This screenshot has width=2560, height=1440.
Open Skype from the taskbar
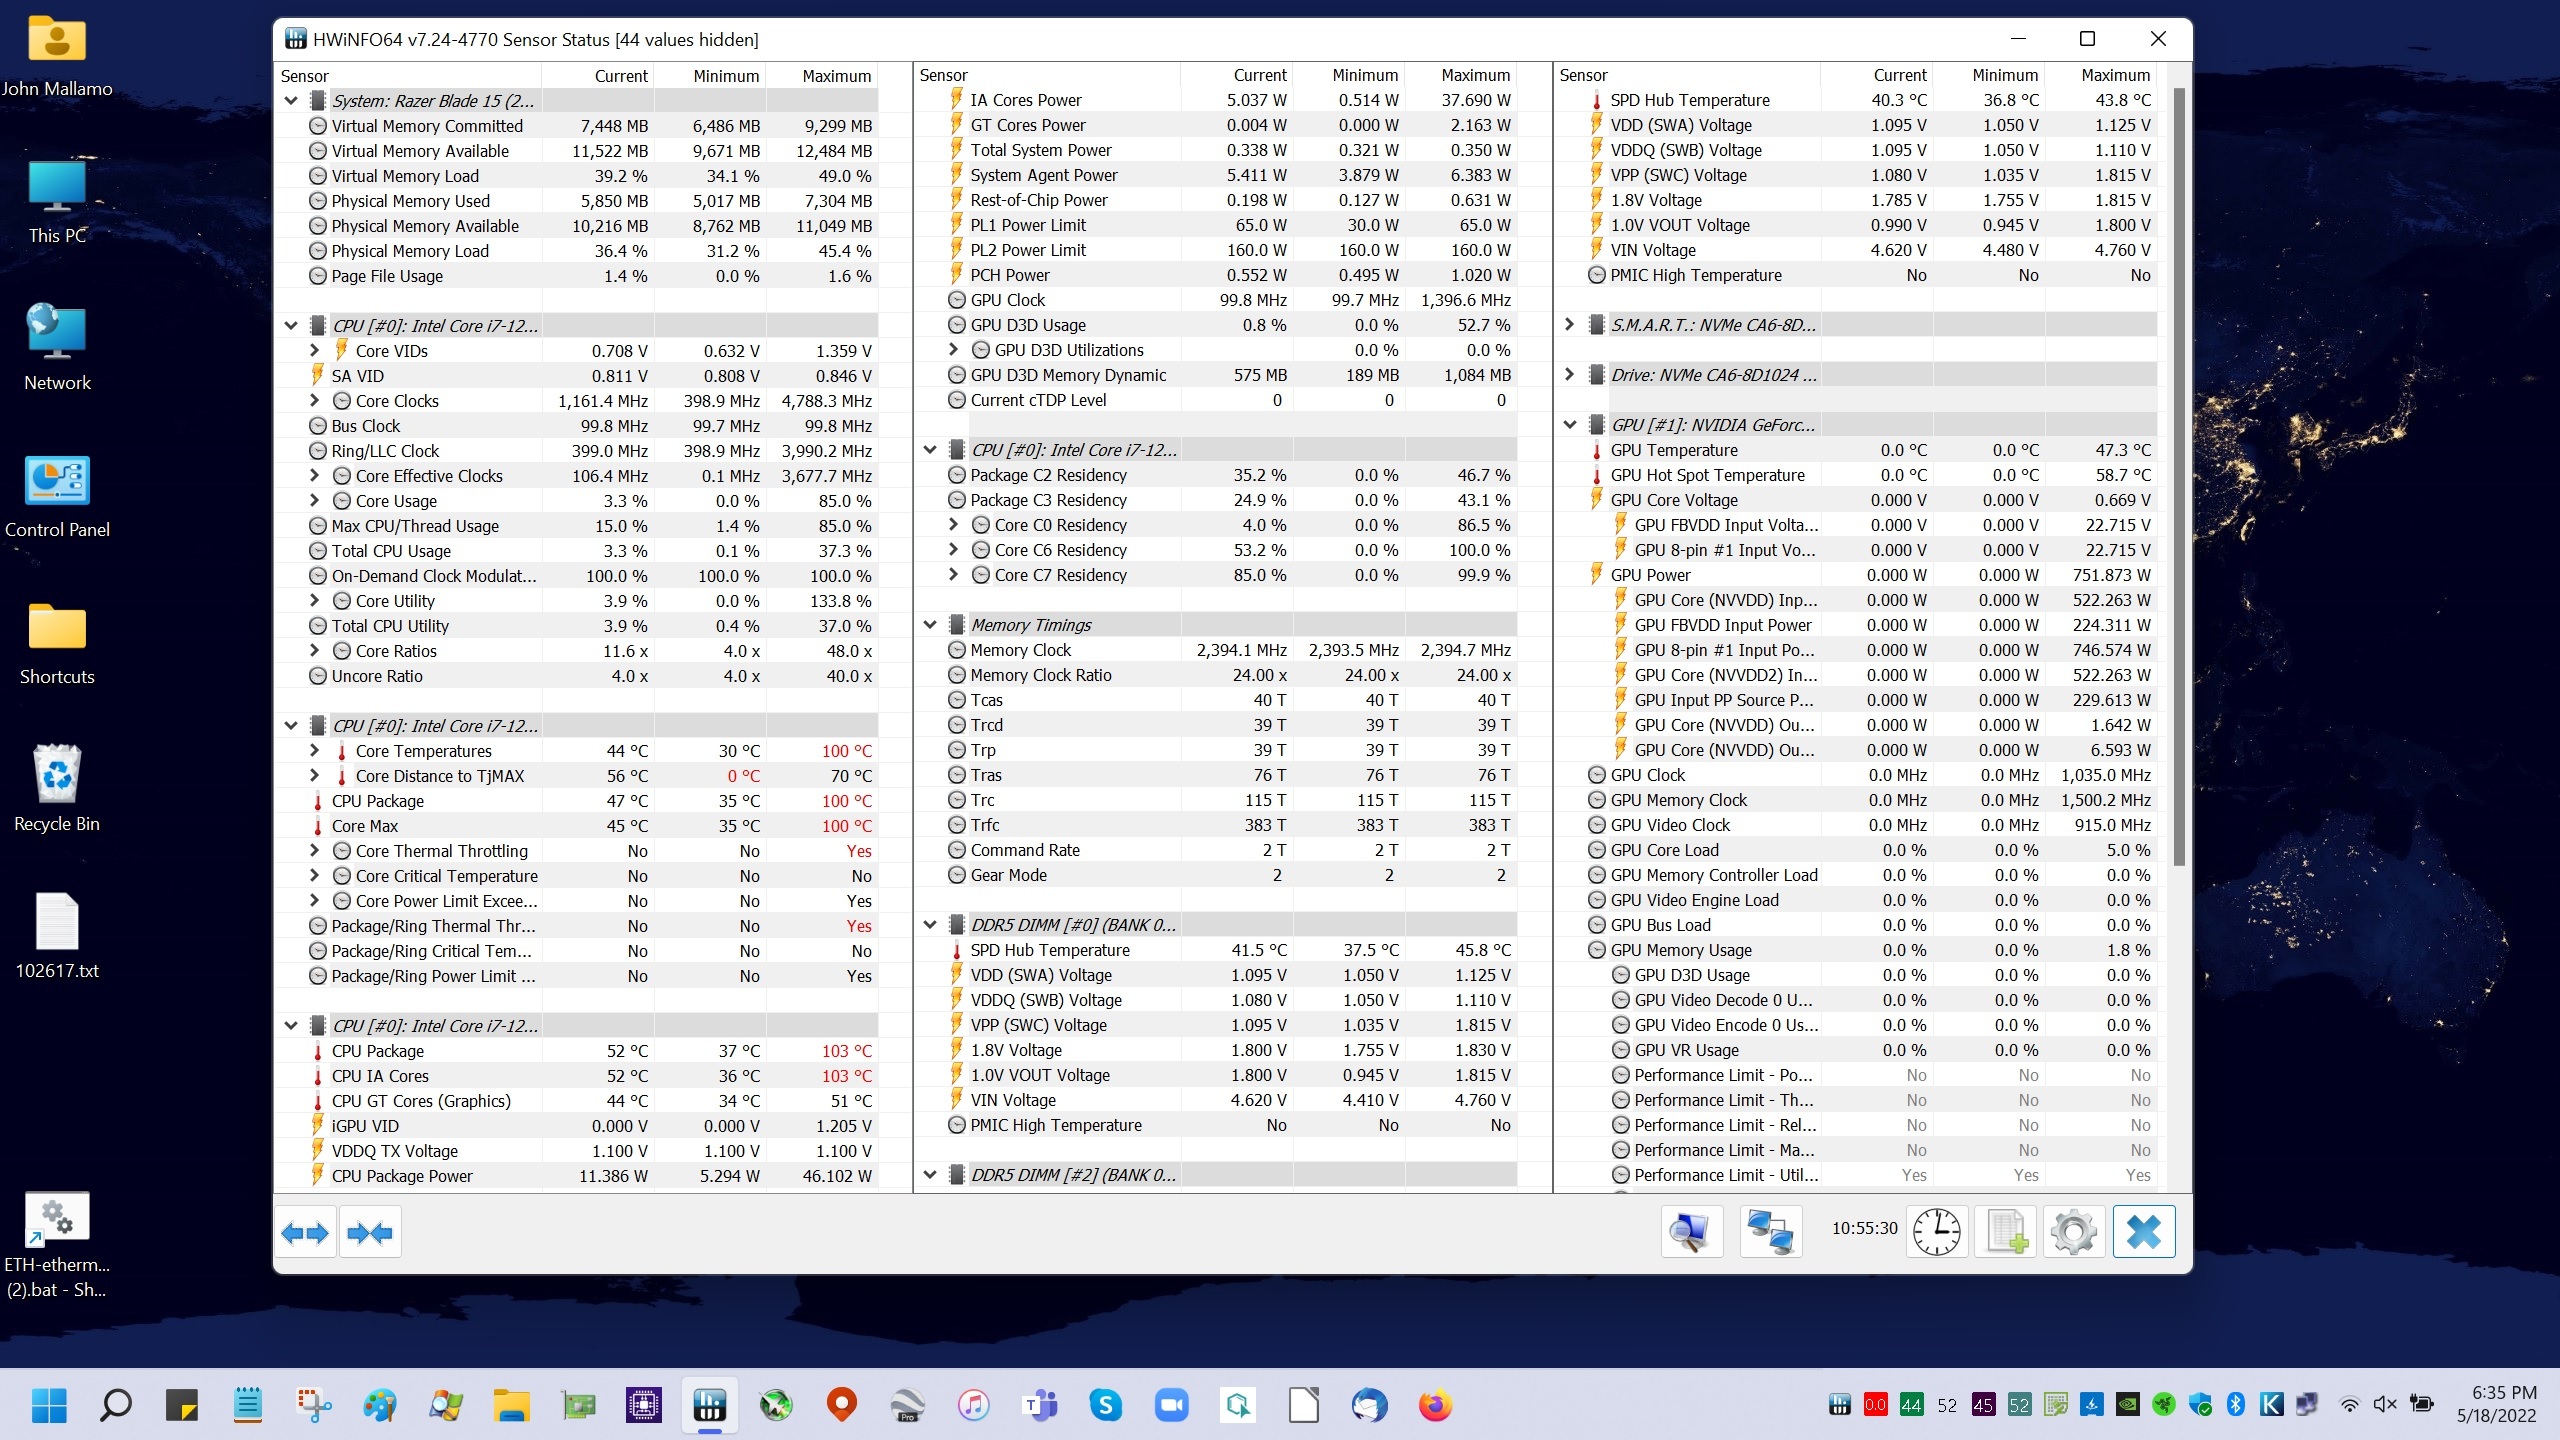coord(1105,1405)
